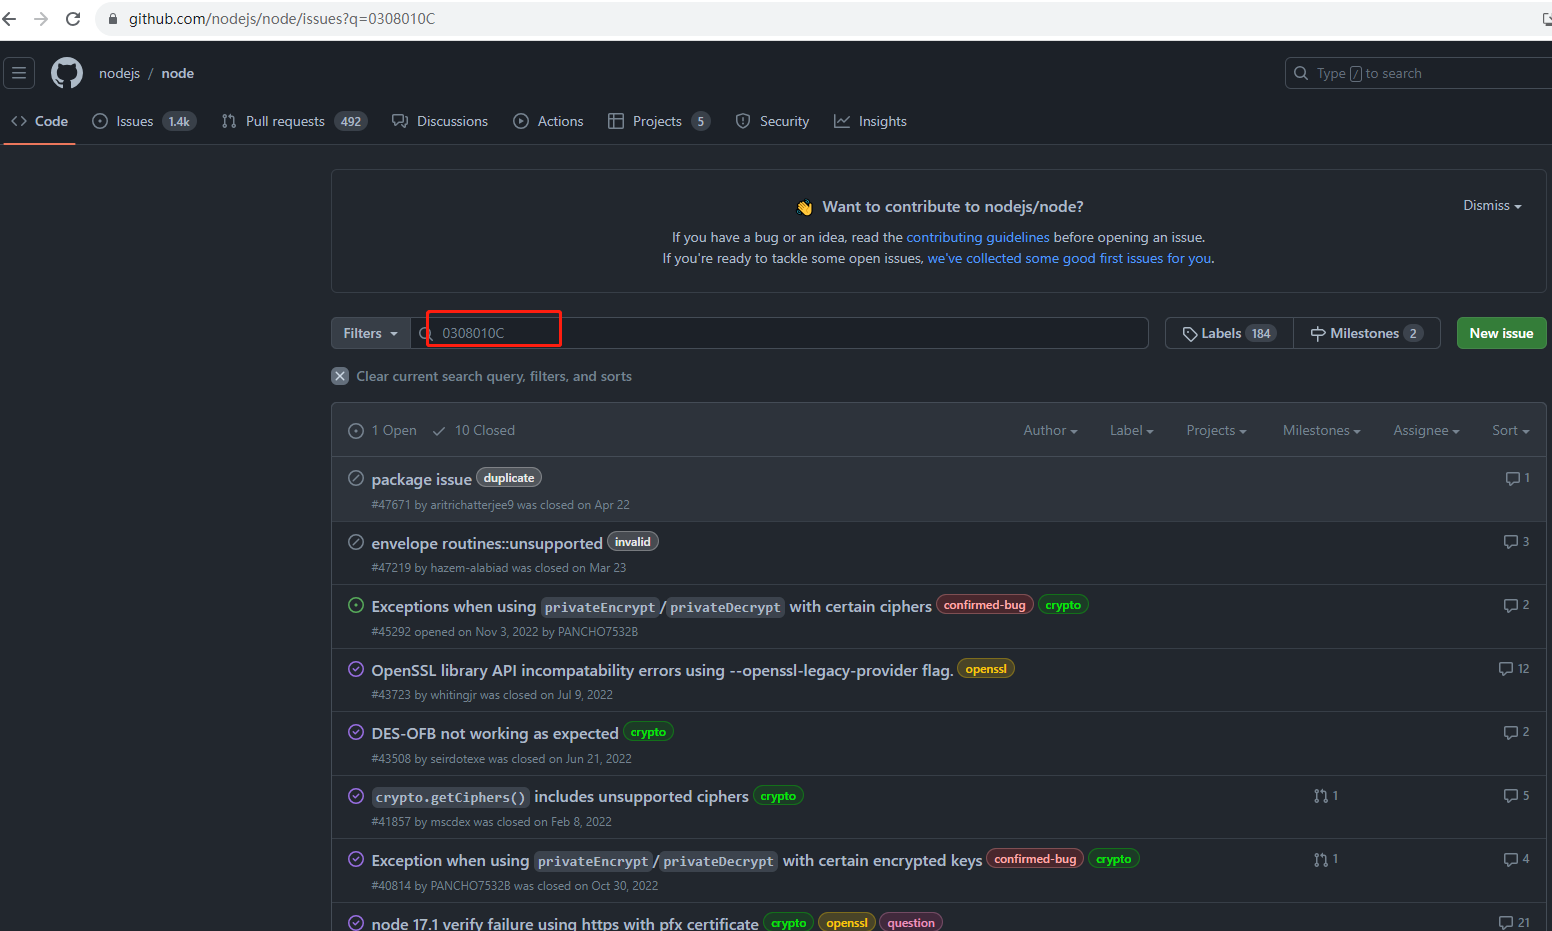
Task: Open the Insights tab
Action: coord(870,121)
